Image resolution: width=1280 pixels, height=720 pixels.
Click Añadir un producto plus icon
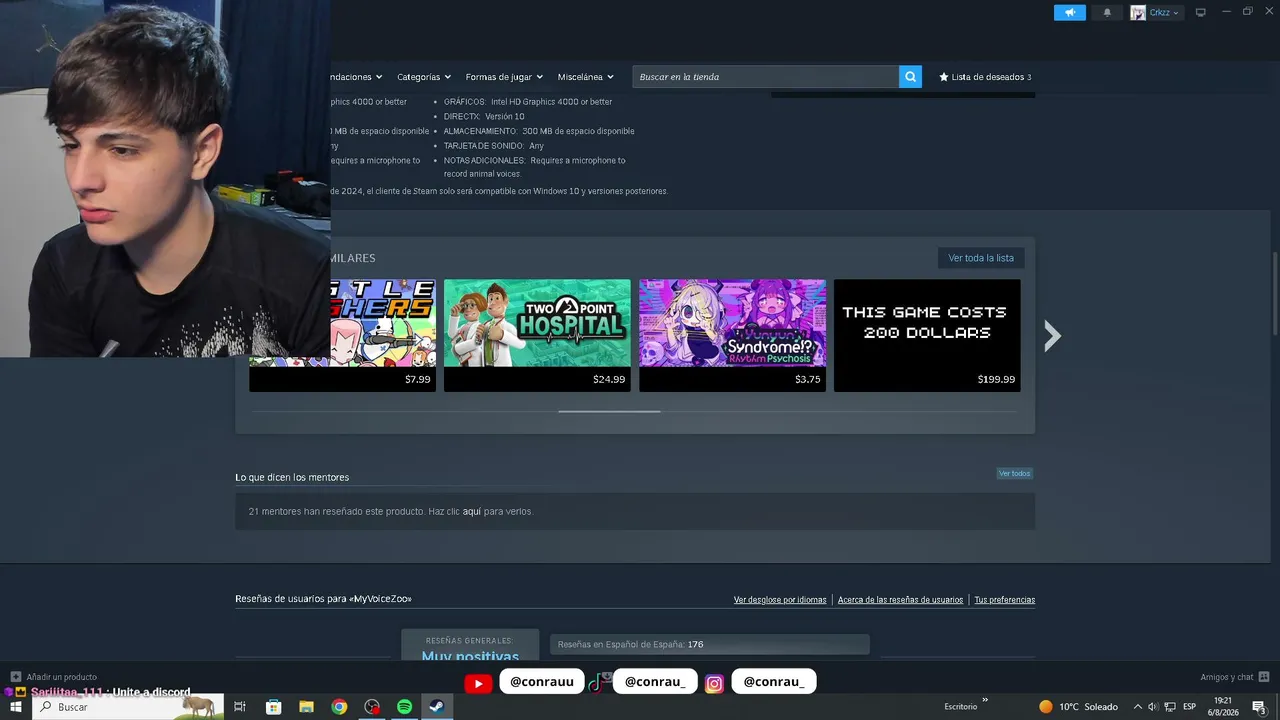(16, 677)
